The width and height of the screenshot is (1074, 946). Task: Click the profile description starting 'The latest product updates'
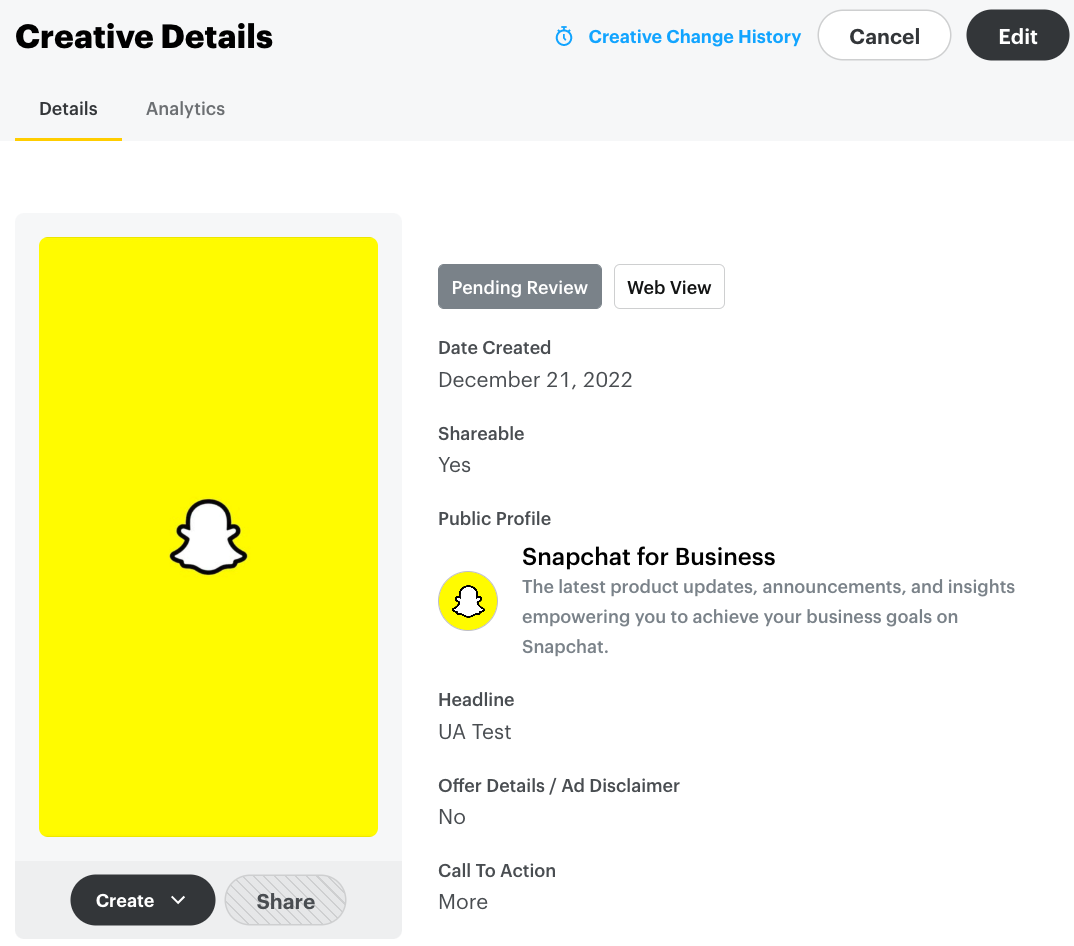pyautogui.click(x=769, y=617)
